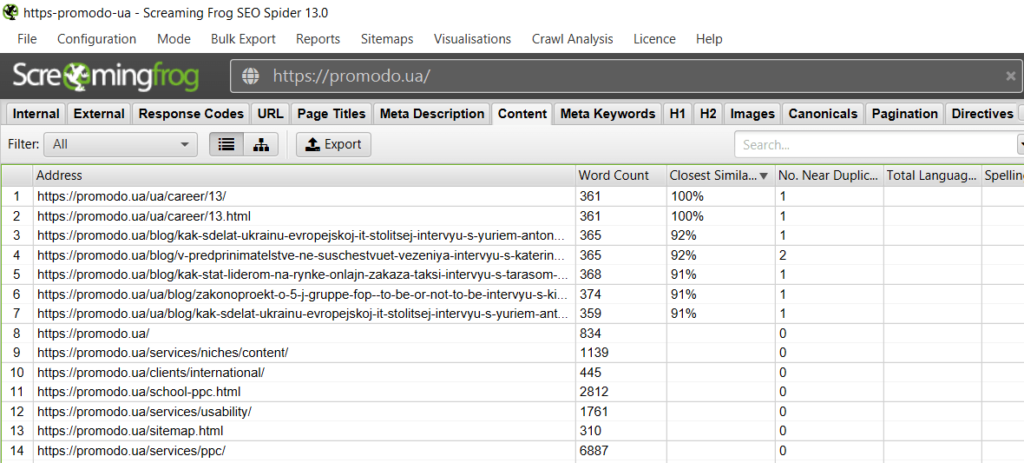Switch to tree view icon

coord(261,144)
